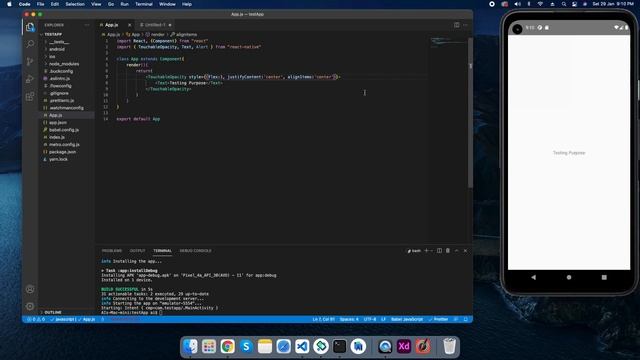The image size is (640, 360).
Task: Open index.js in the file explorer
Action: (x=57, y=138)
